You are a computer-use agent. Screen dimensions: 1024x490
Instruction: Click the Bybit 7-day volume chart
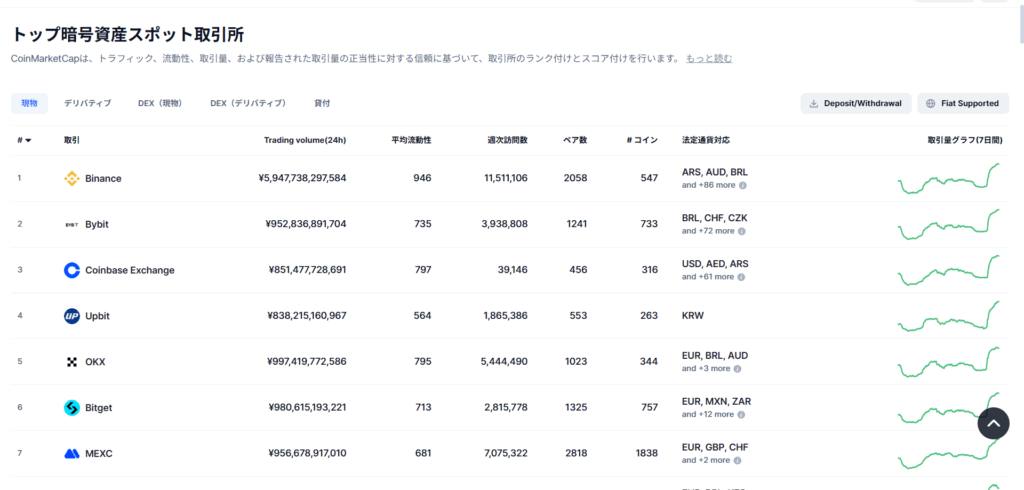[949, 224]
